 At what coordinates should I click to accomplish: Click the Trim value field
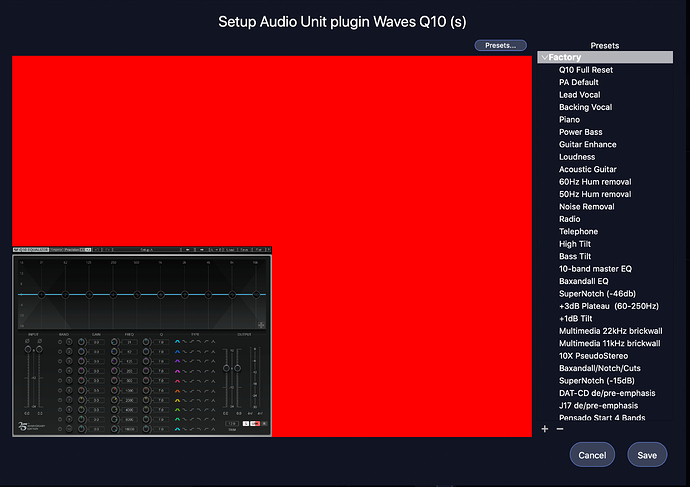coord(232,424)
